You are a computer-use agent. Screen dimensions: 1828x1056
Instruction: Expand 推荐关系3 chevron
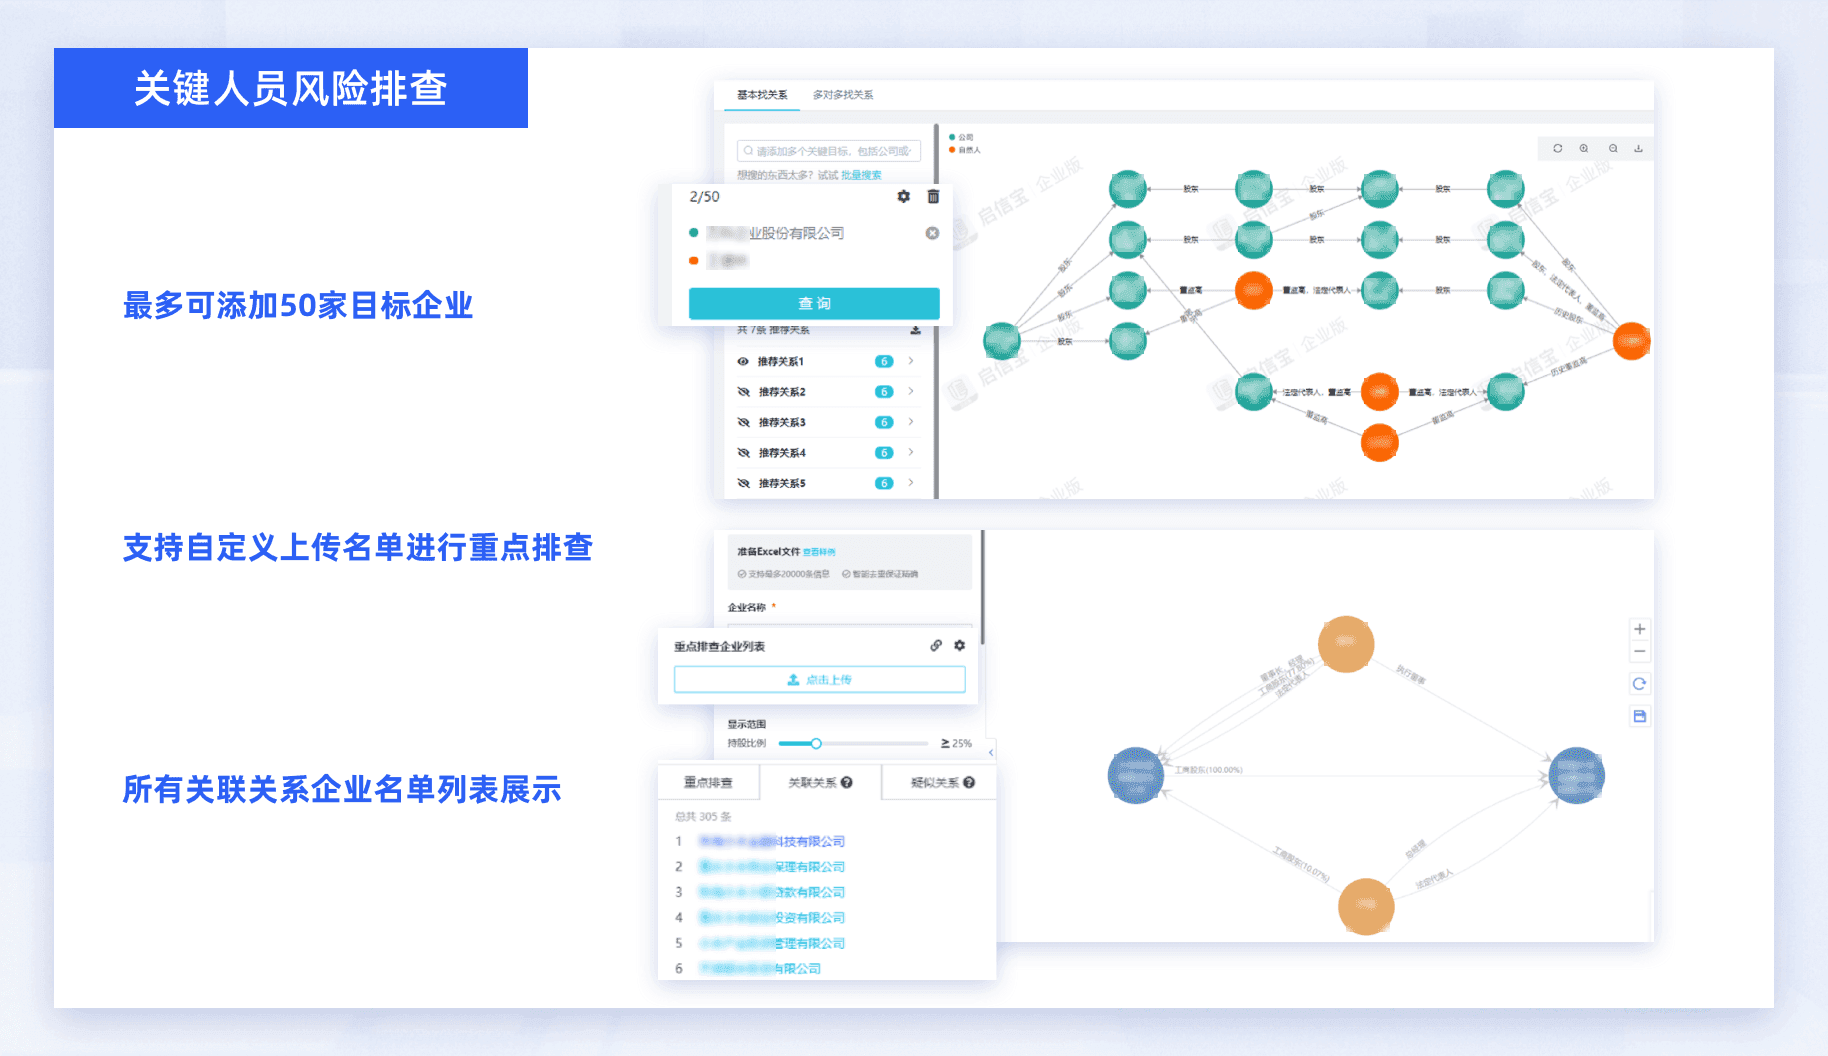click(x=910, y=422)
